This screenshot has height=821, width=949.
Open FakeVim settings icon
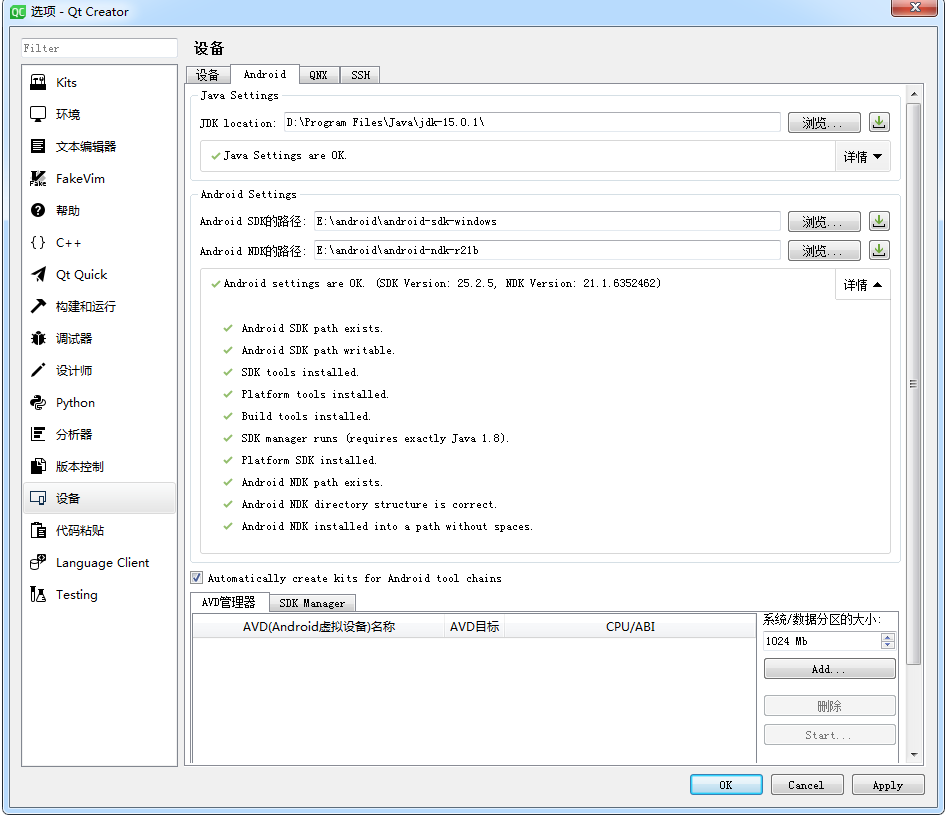click(38, 178)
